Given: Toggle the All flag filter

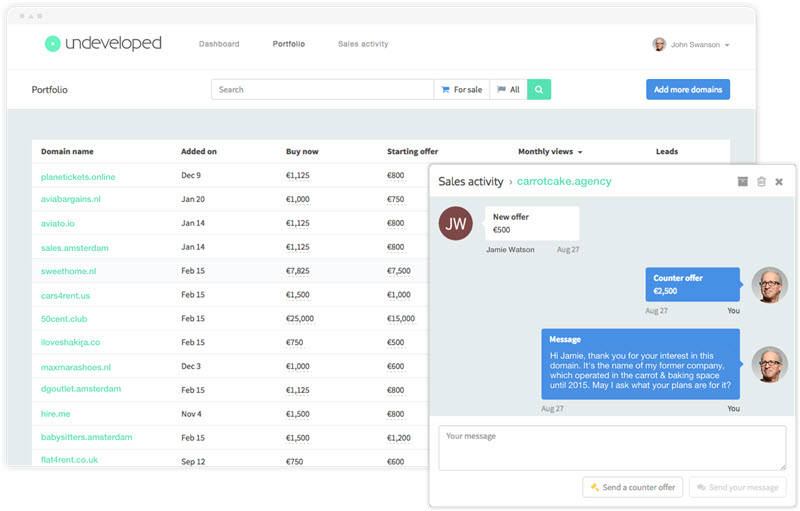Looking at the screenshot, I should (508, 89).
